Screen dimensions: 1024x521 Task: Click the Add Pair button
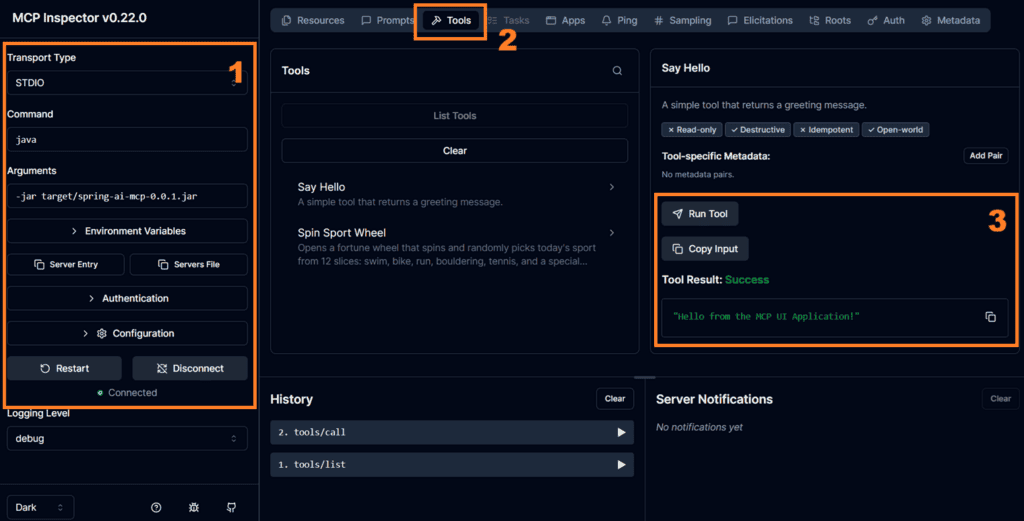coord(985,155)
